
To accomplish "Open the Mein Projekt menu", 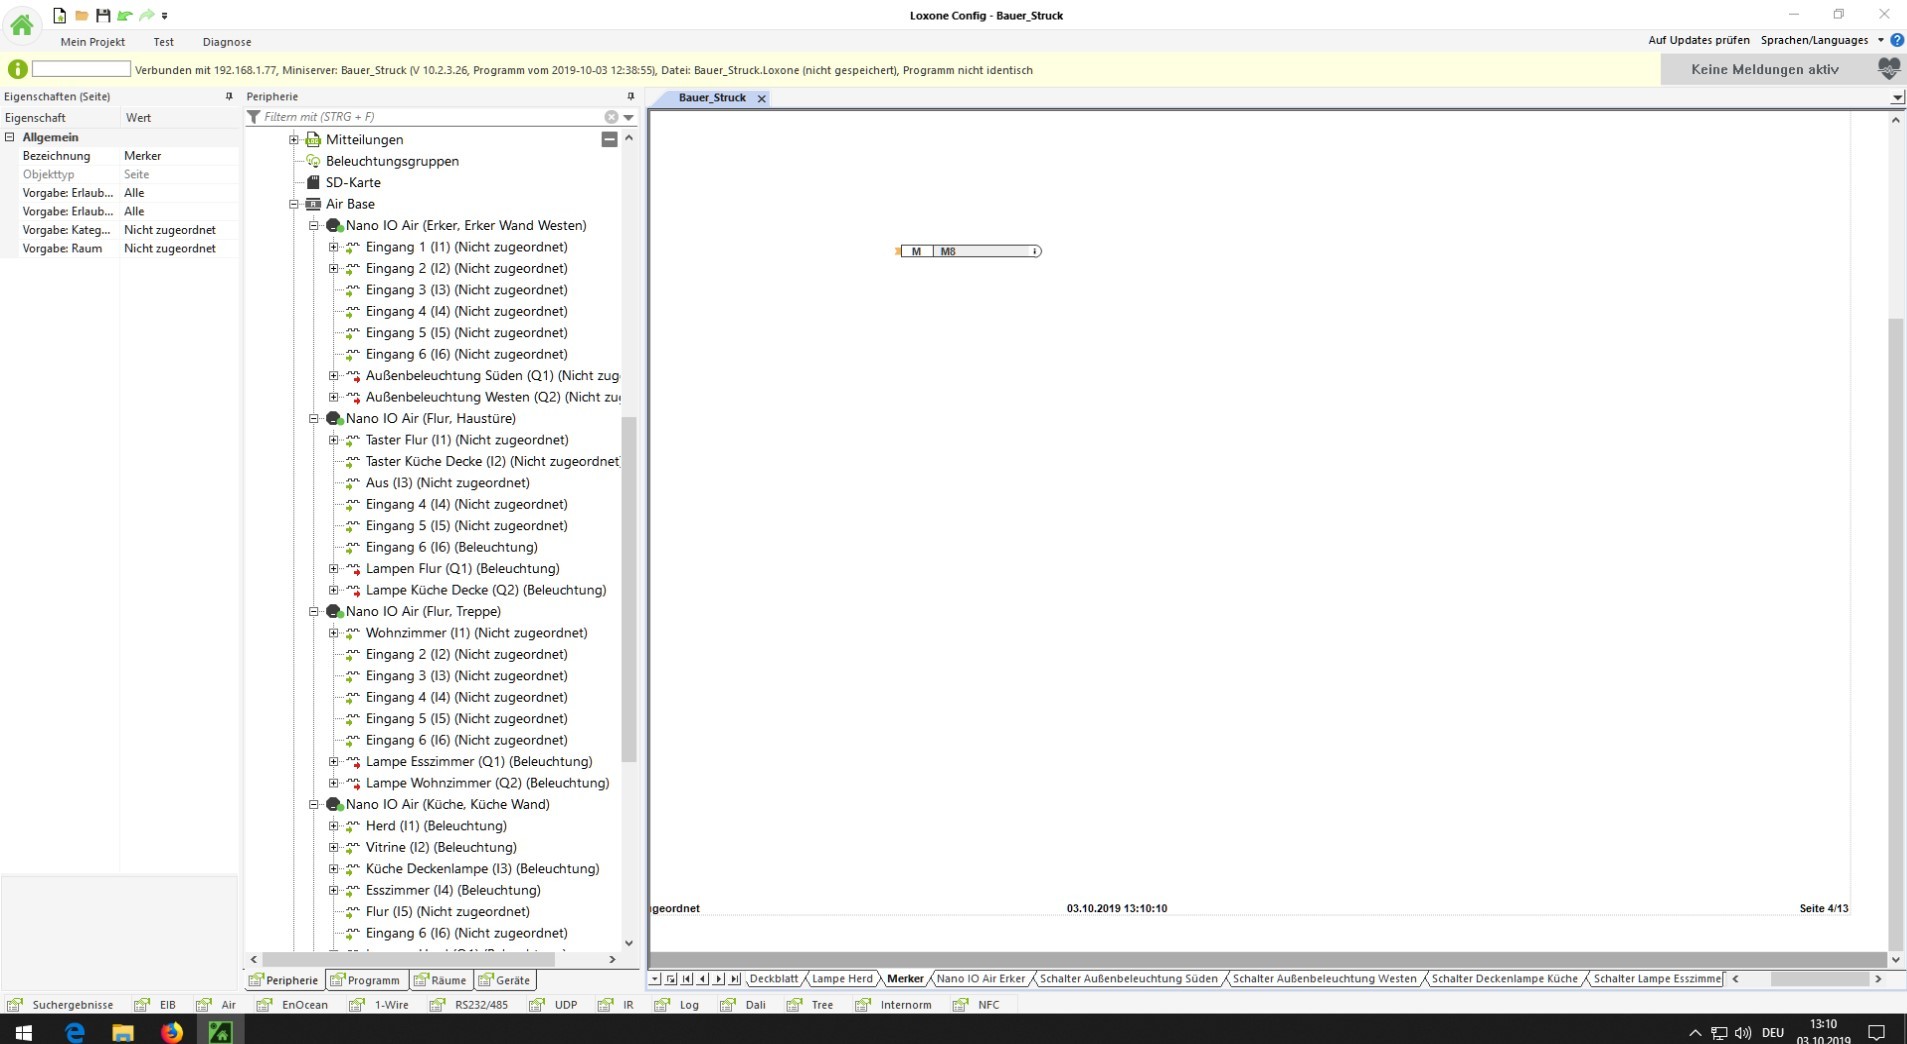I will [93, 42].
